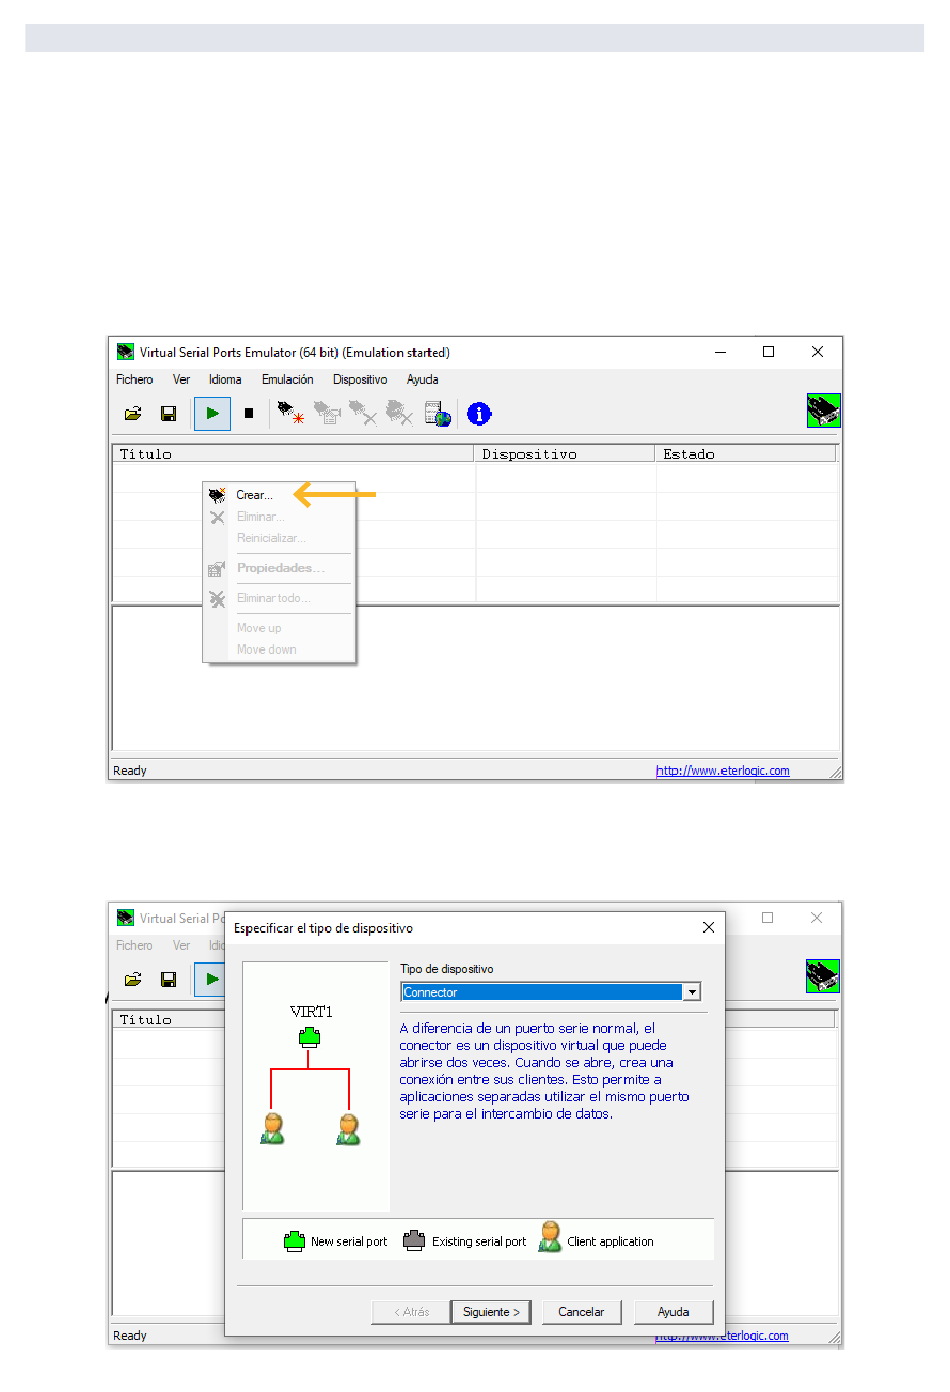
Task: Click the right client application figure in the diagram
Action: pyautogui.click(x=348, y=1128)
